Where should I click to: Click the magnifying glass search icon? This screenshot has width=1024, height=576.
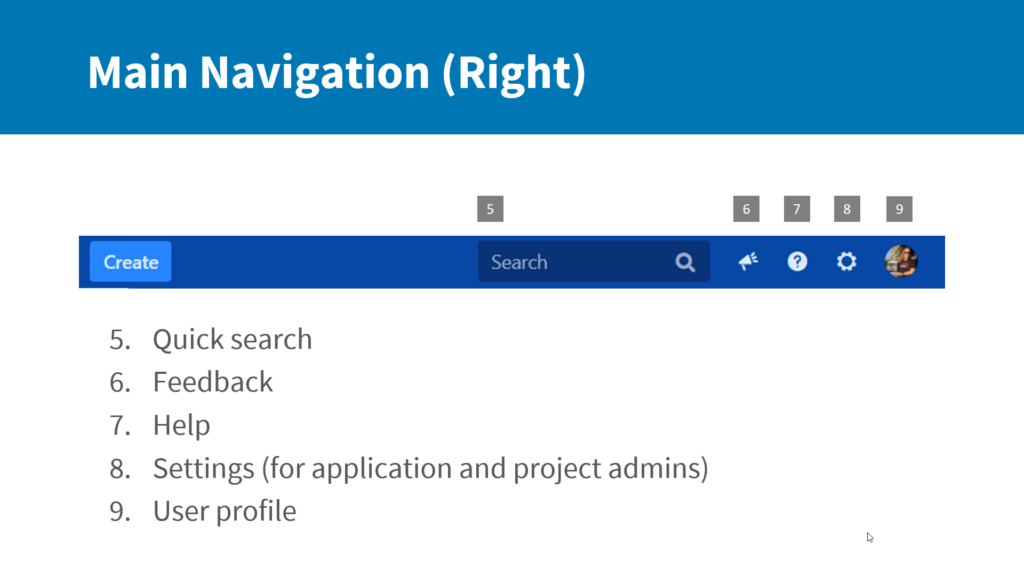coord(685,263)
